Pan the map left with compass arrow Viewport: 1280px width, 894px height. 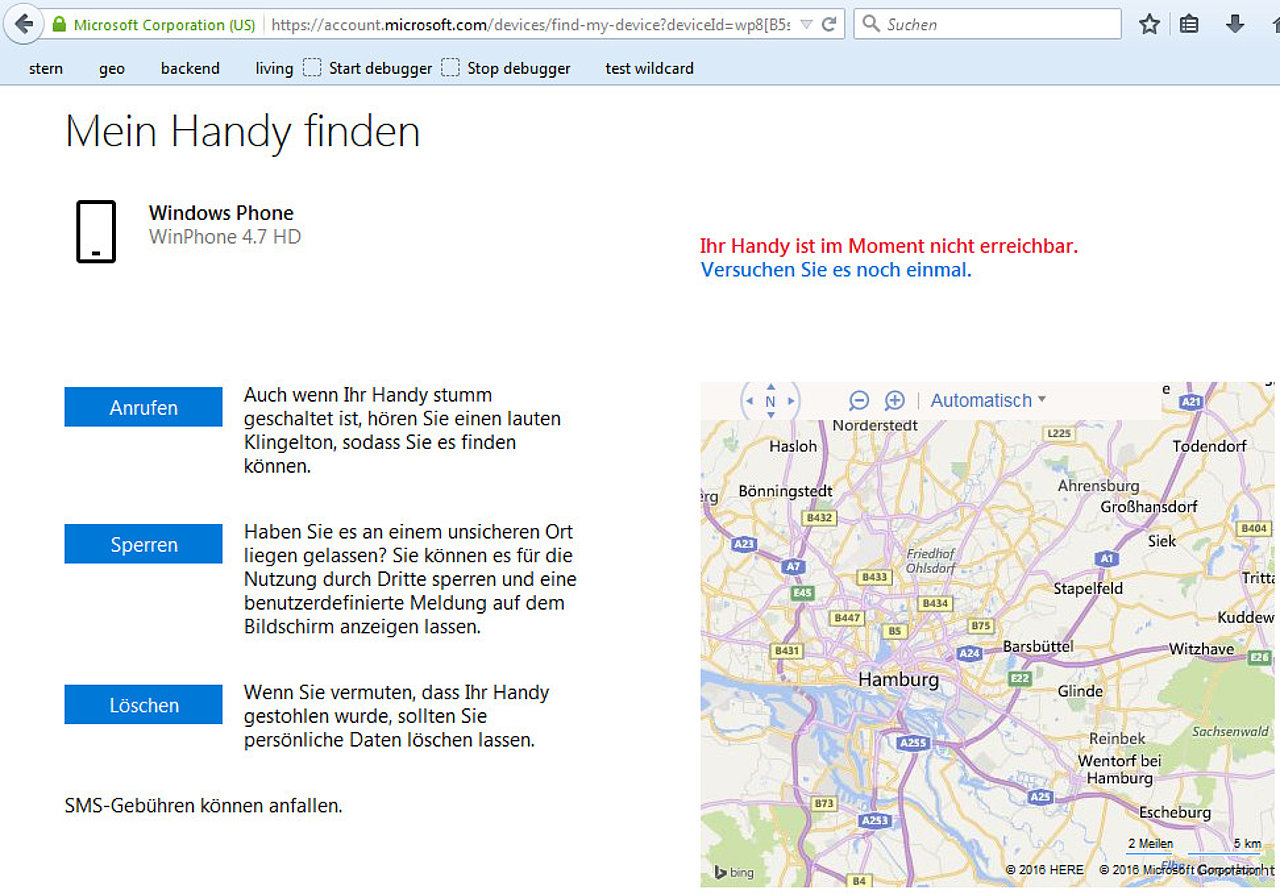[751, 401]
